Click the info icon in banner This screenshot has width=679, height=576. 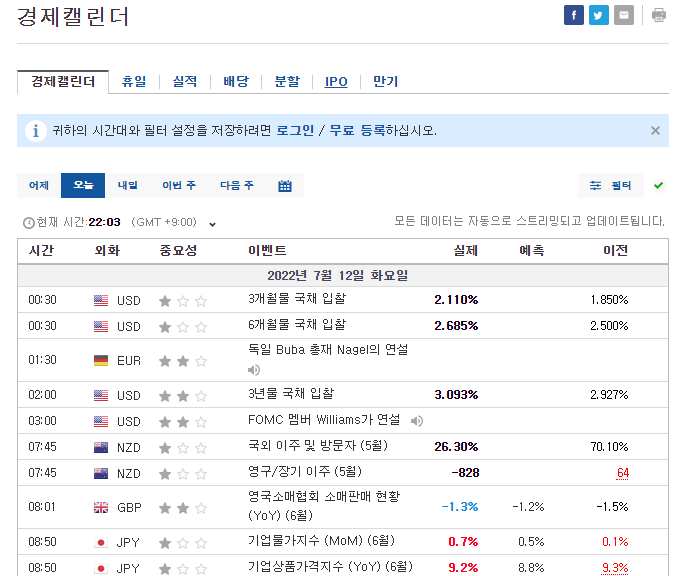pos(36,130)
